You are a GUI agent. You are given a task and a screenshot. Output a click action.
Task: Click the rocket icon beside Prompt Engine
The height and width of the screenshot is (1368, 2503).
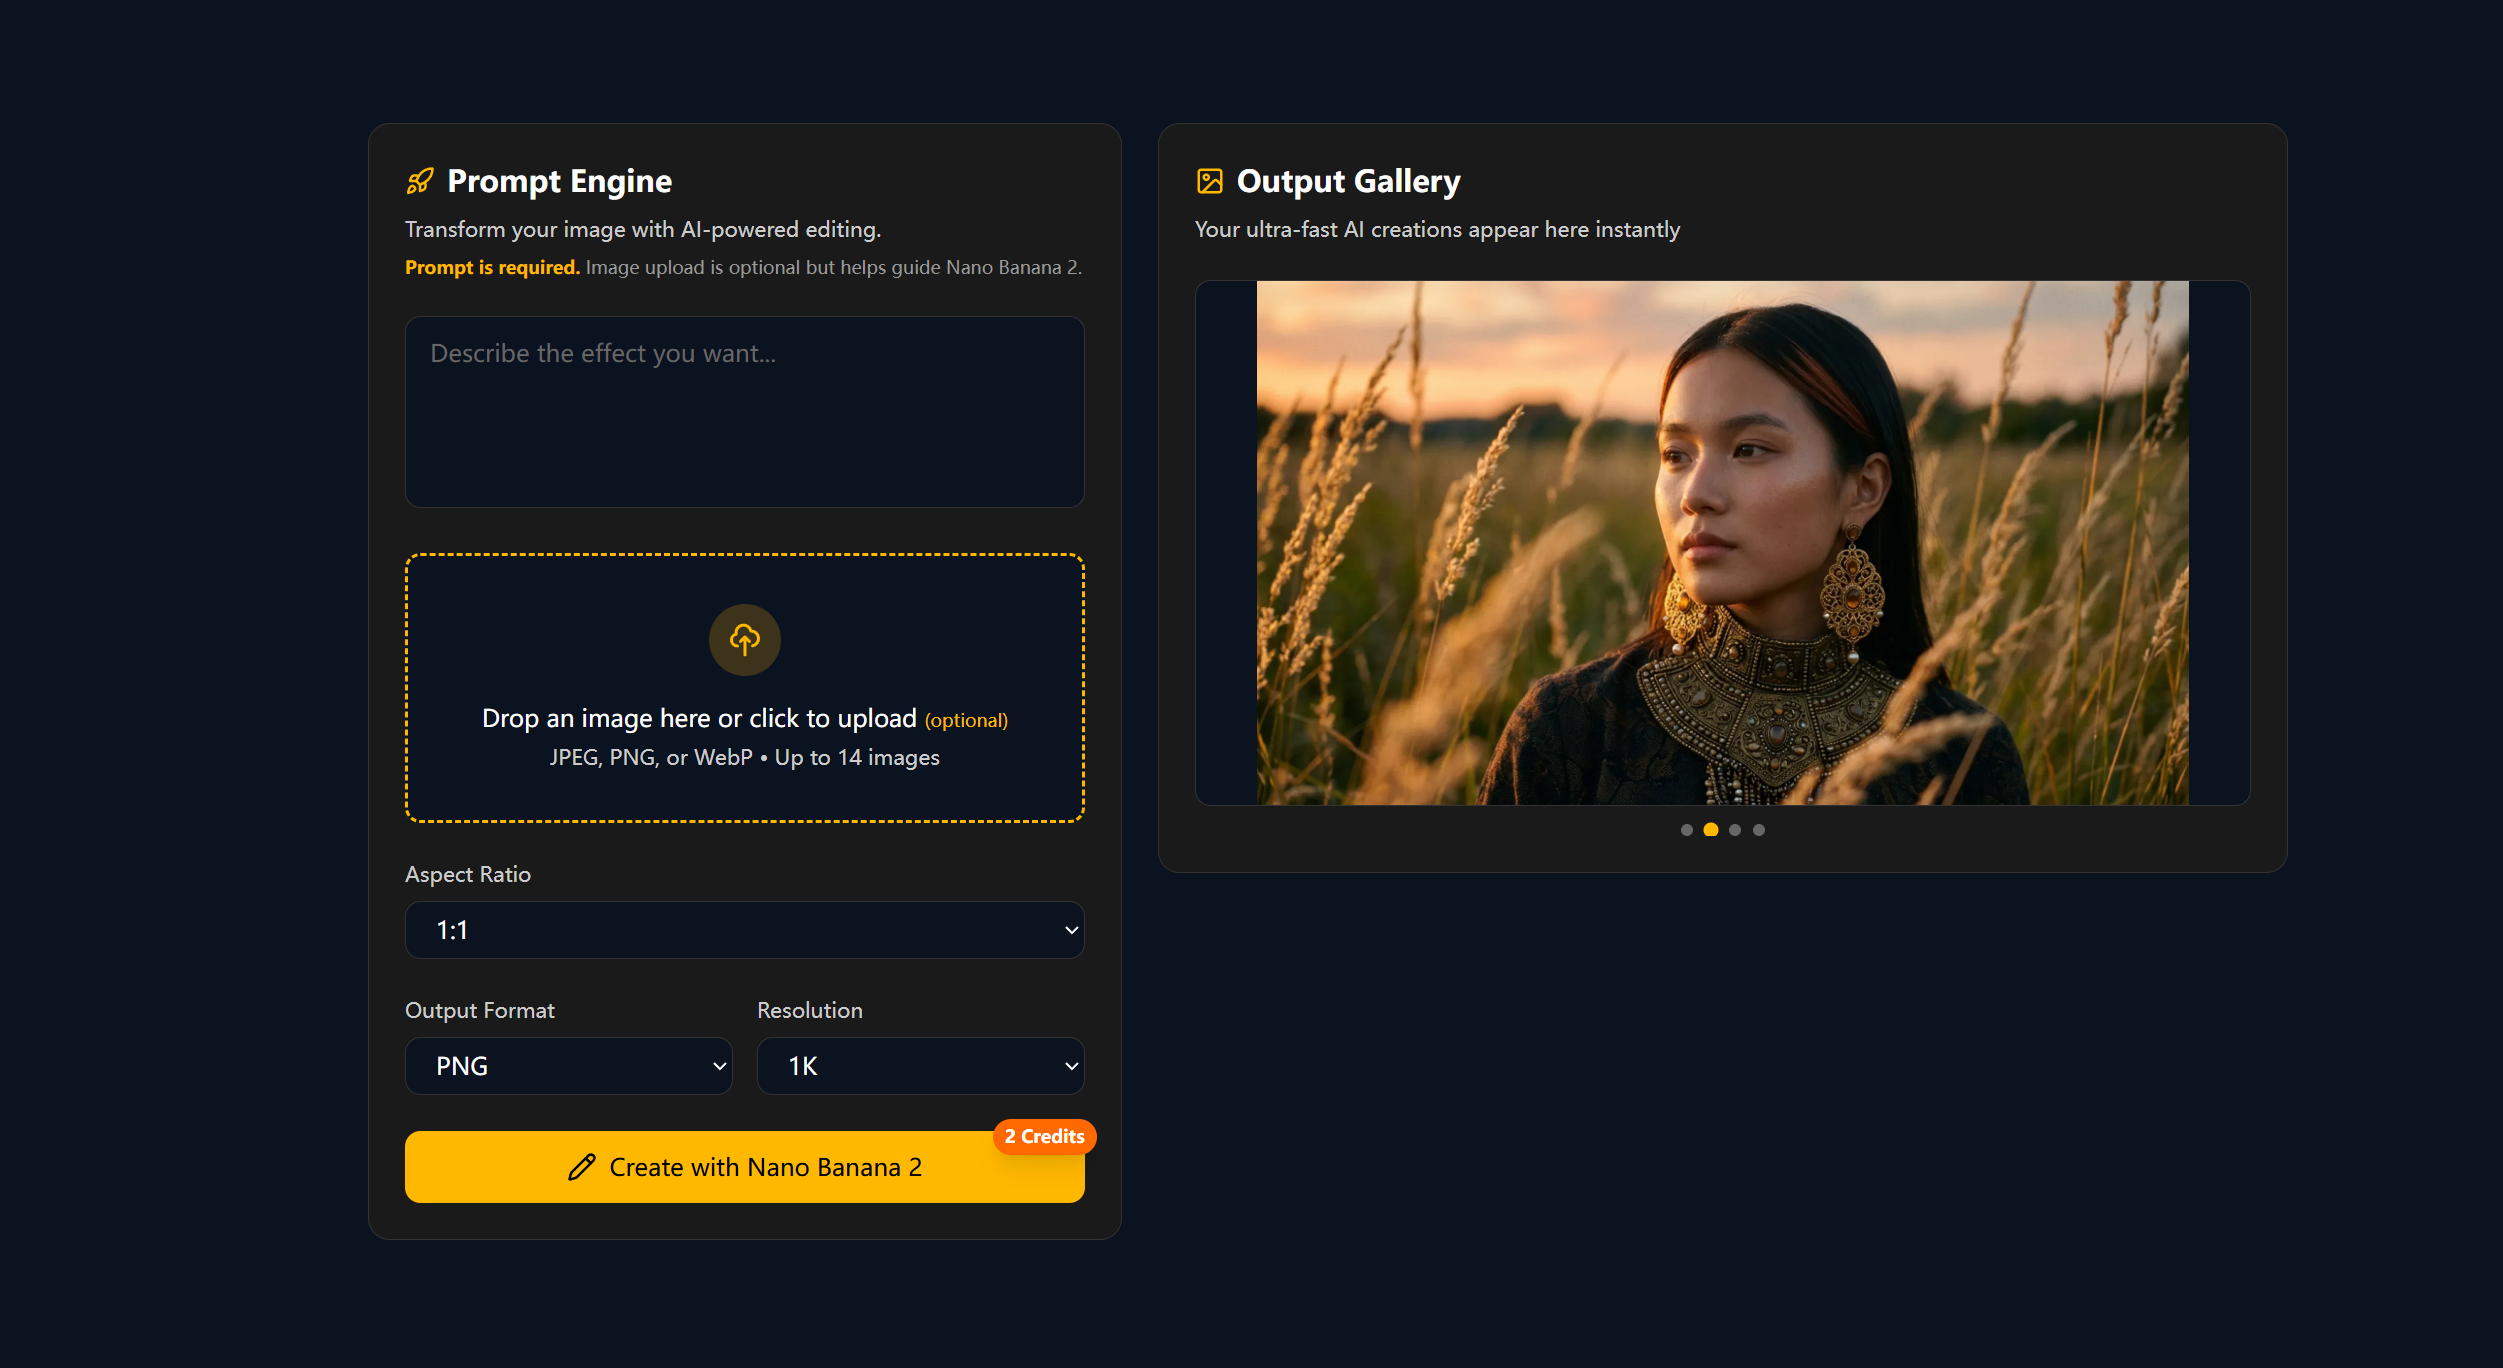tap(420, 181)
